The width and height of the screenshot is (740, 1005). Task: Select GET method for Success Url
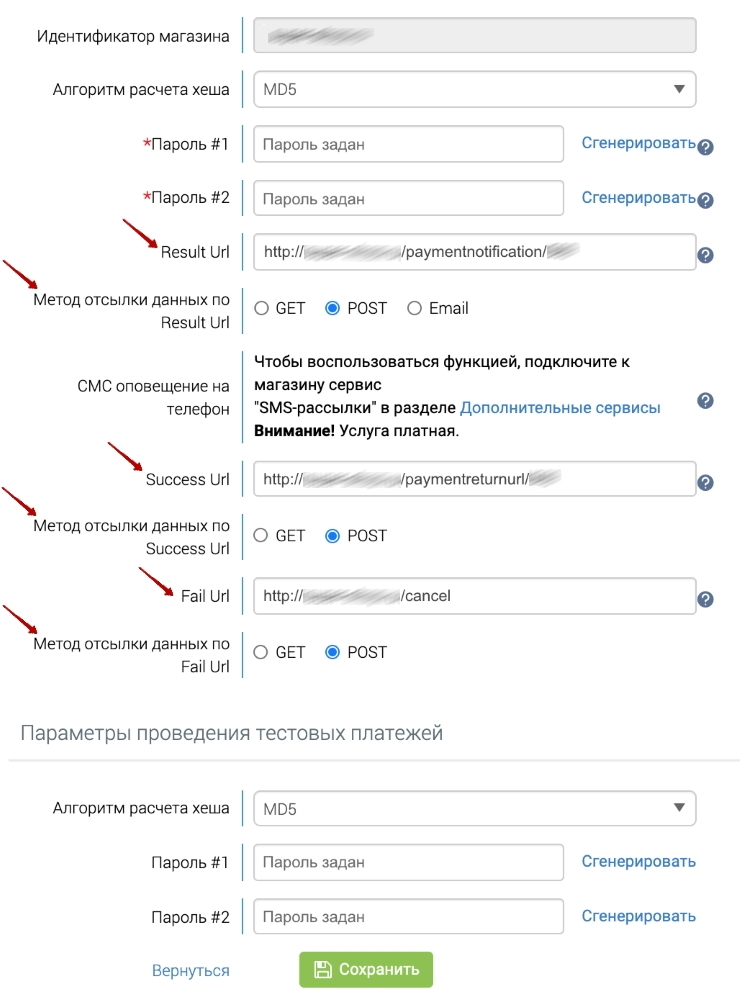click(262, 536)
